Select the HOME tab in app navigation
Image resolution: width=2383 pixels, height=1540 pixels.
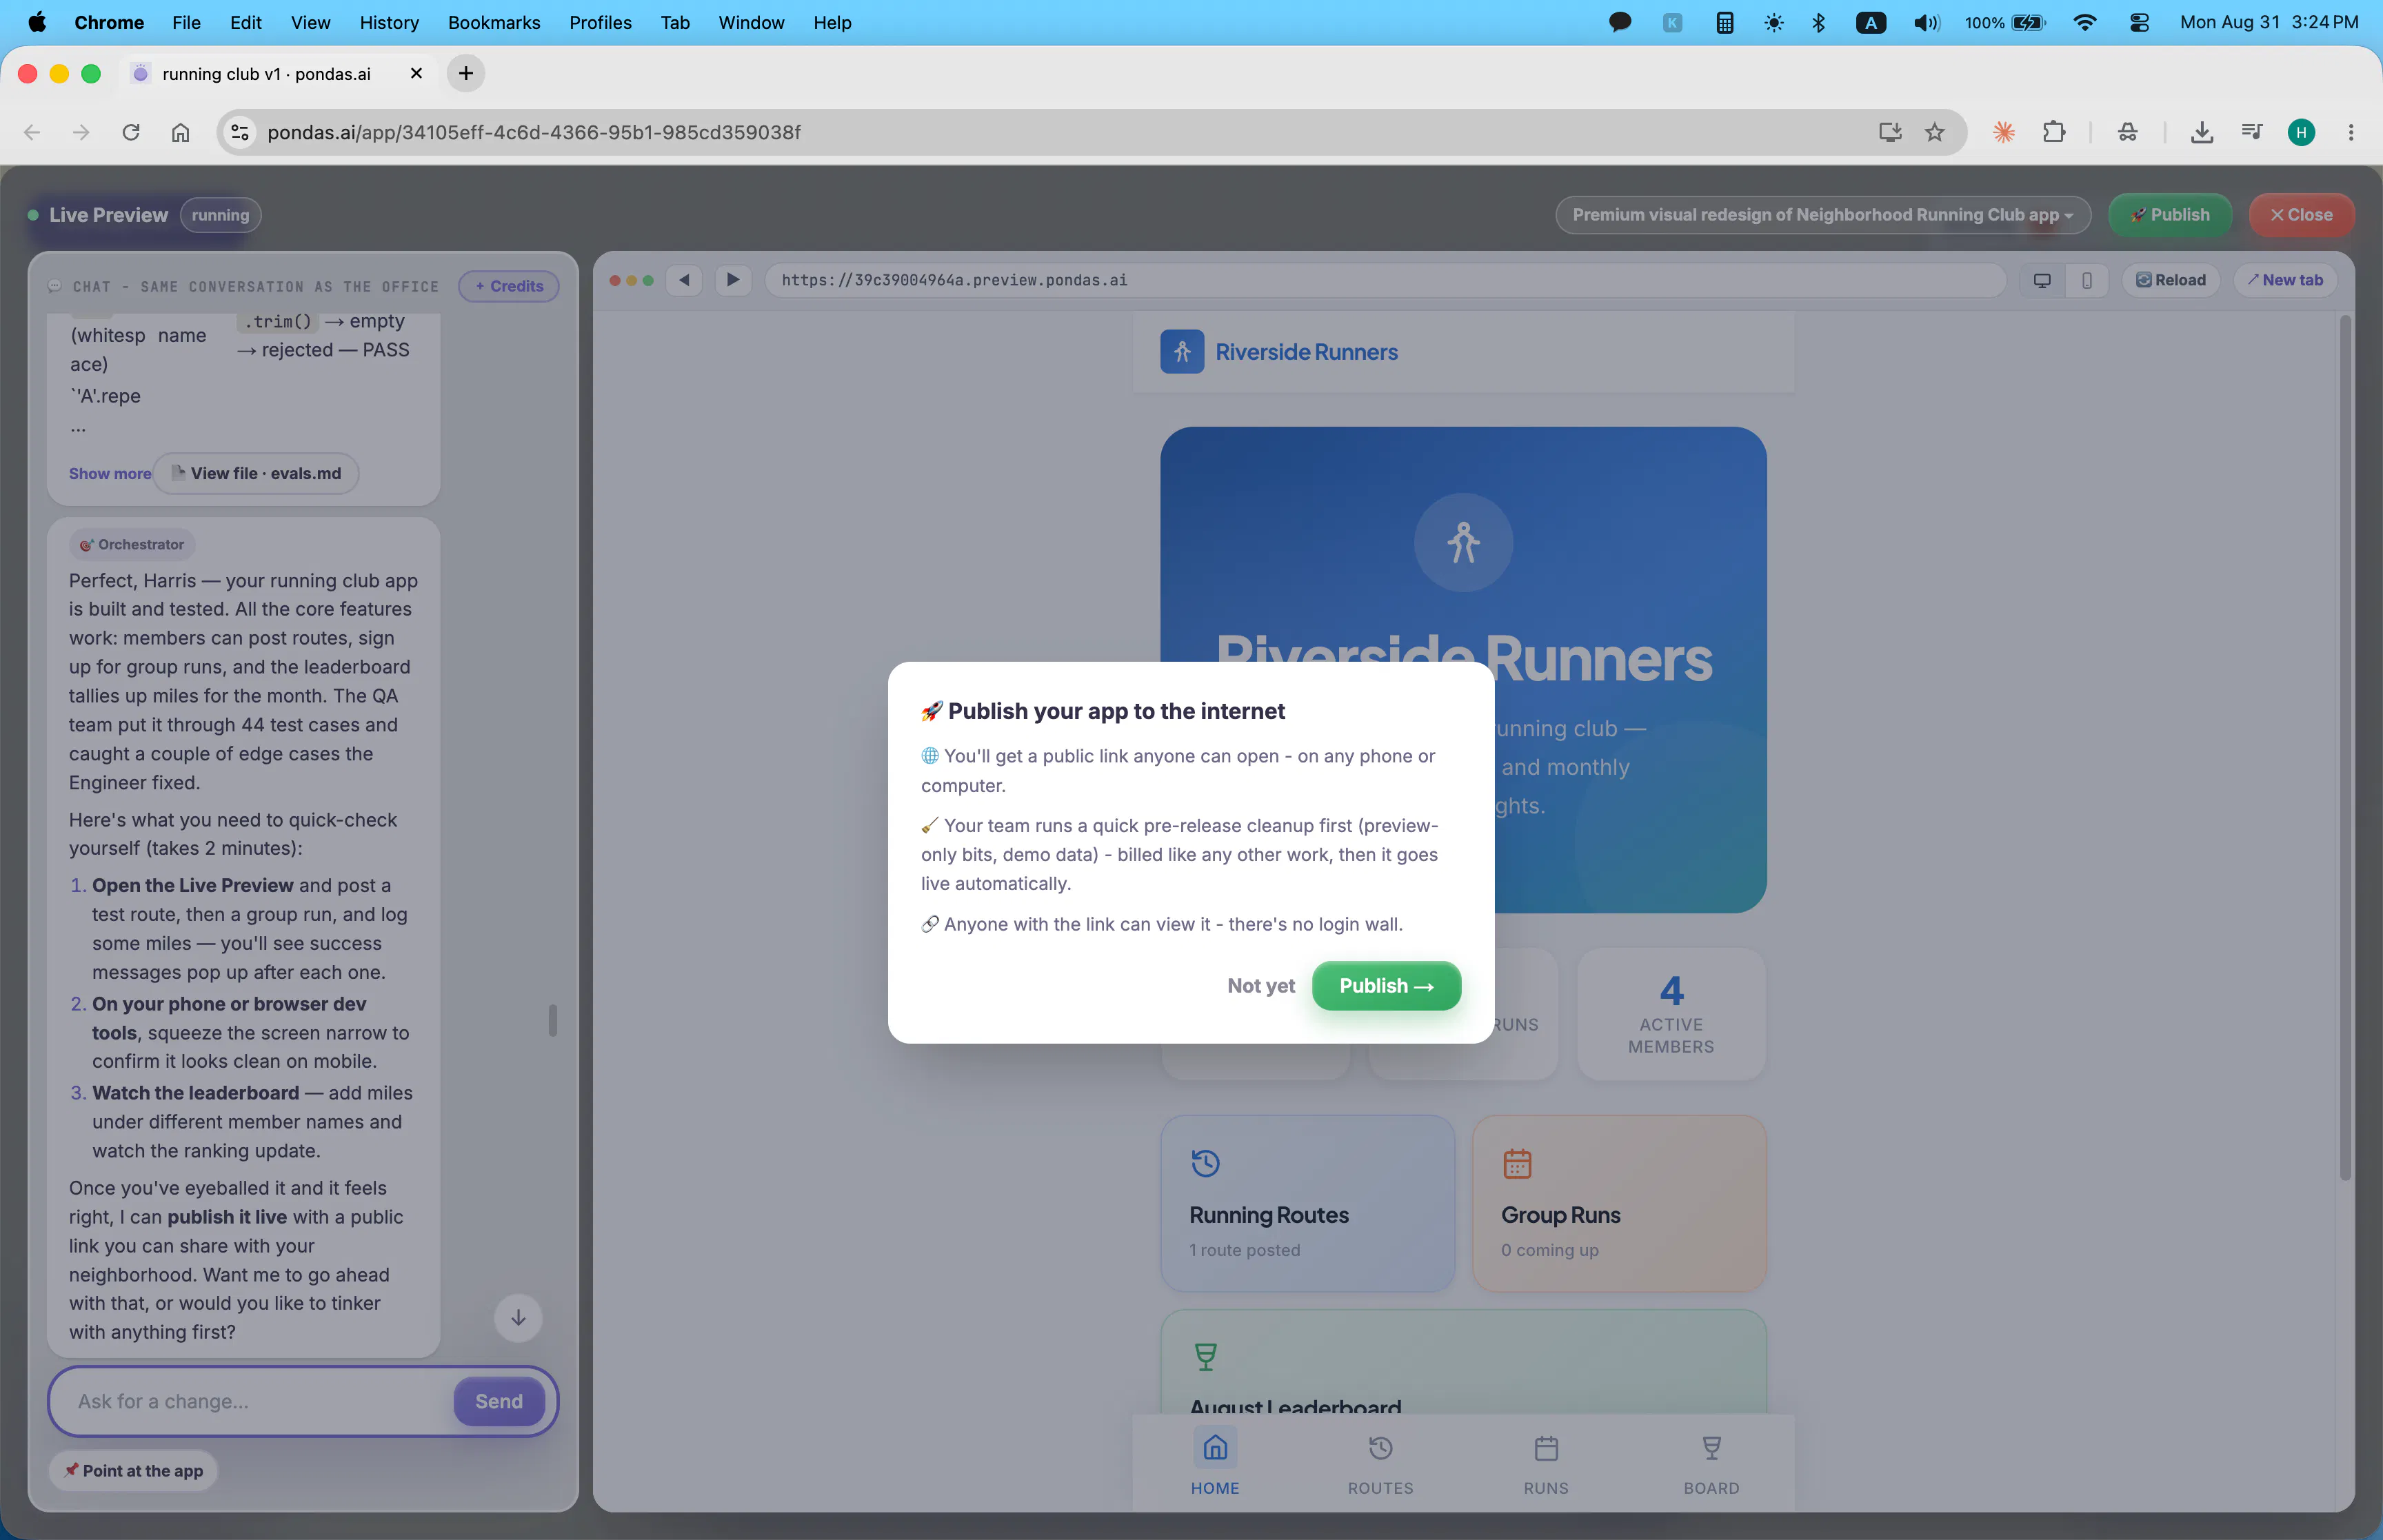(x=1215, y=1462)
